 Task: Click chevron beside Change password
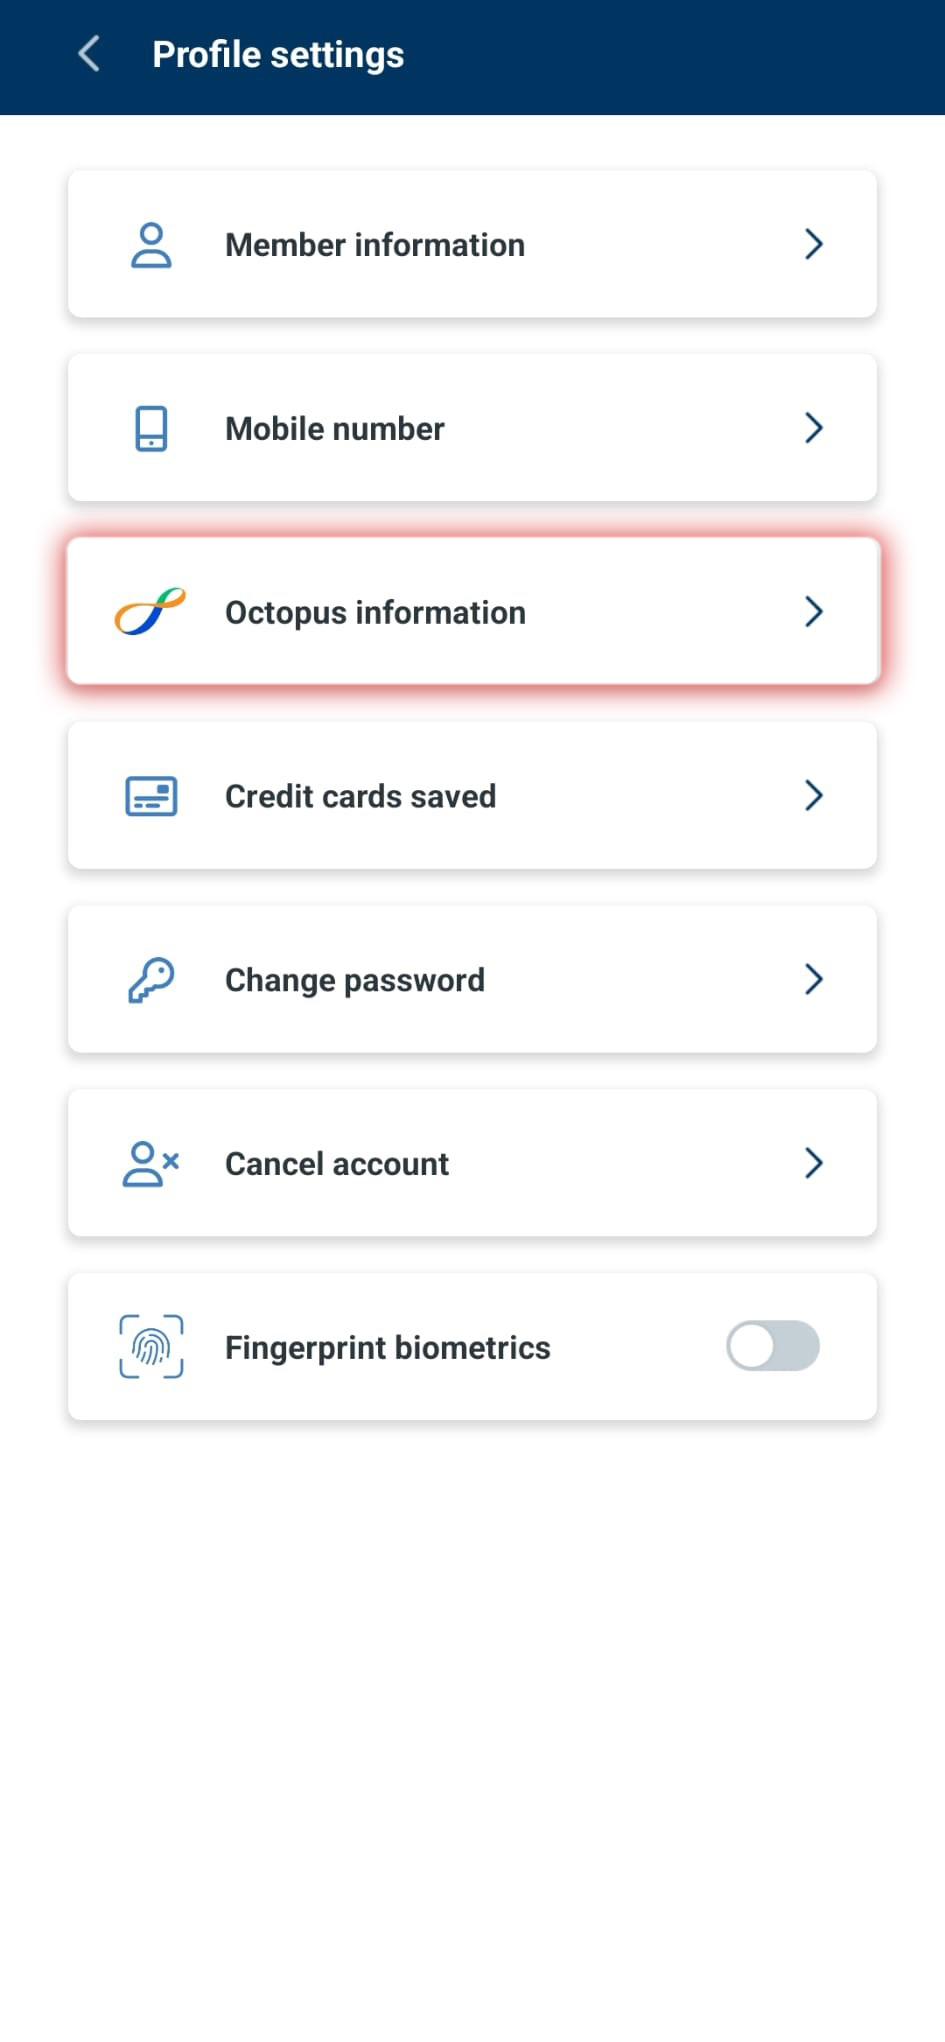click(x=814, y=980)
